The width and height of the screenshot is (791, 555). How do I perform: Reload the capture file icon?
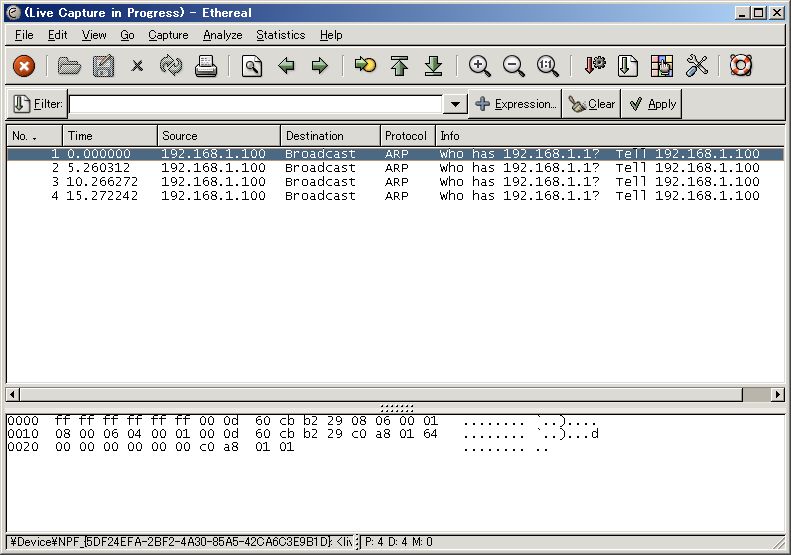pyautogui.click(x=171, y=66)
